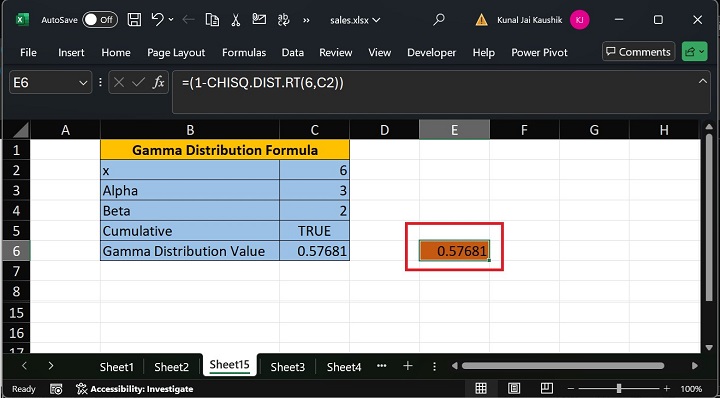
Task: Add a new sheet with plus button
Action: click(x=407, y=366)
